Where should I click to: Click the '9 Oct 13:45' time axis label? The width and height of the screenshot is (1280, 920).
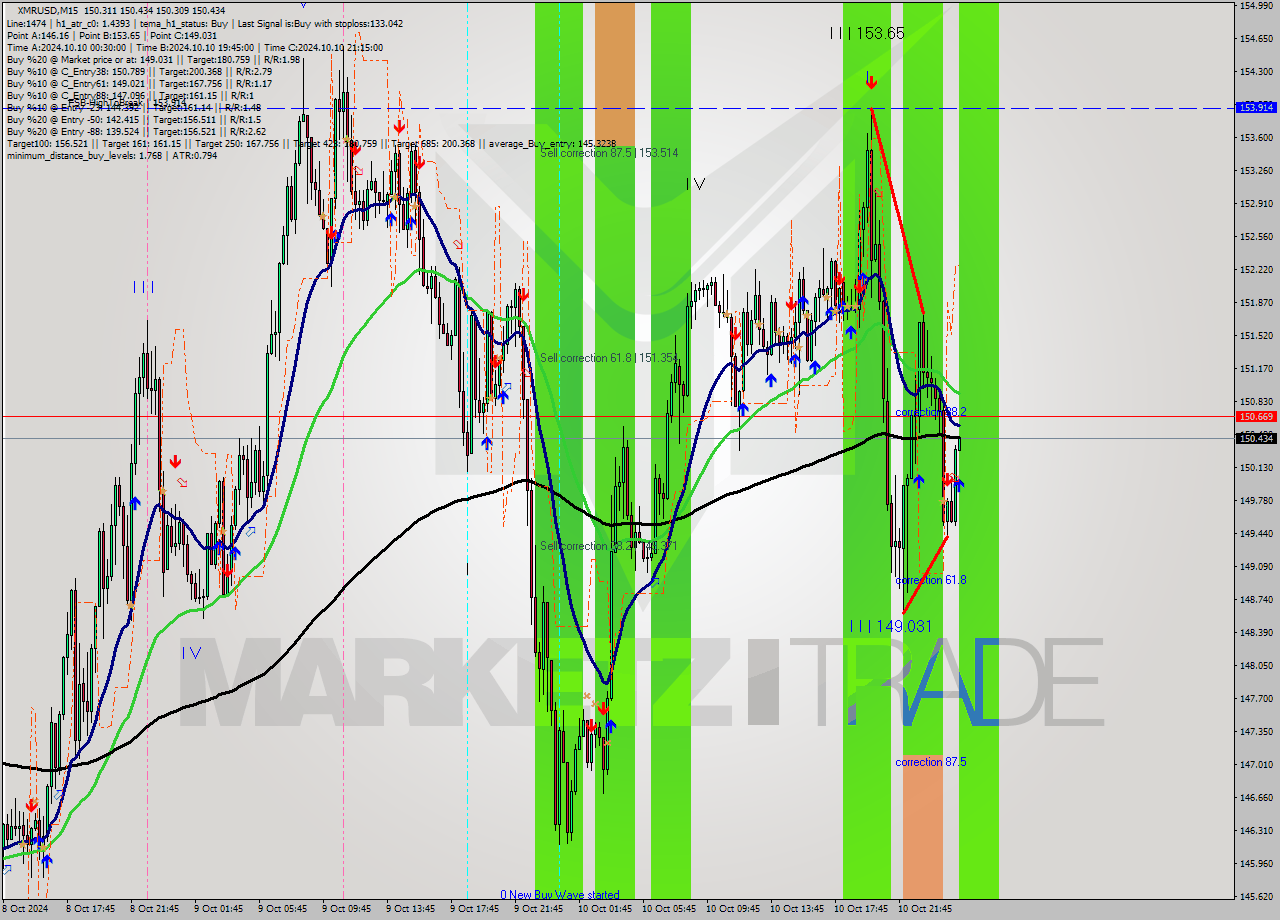coord(411,909)
